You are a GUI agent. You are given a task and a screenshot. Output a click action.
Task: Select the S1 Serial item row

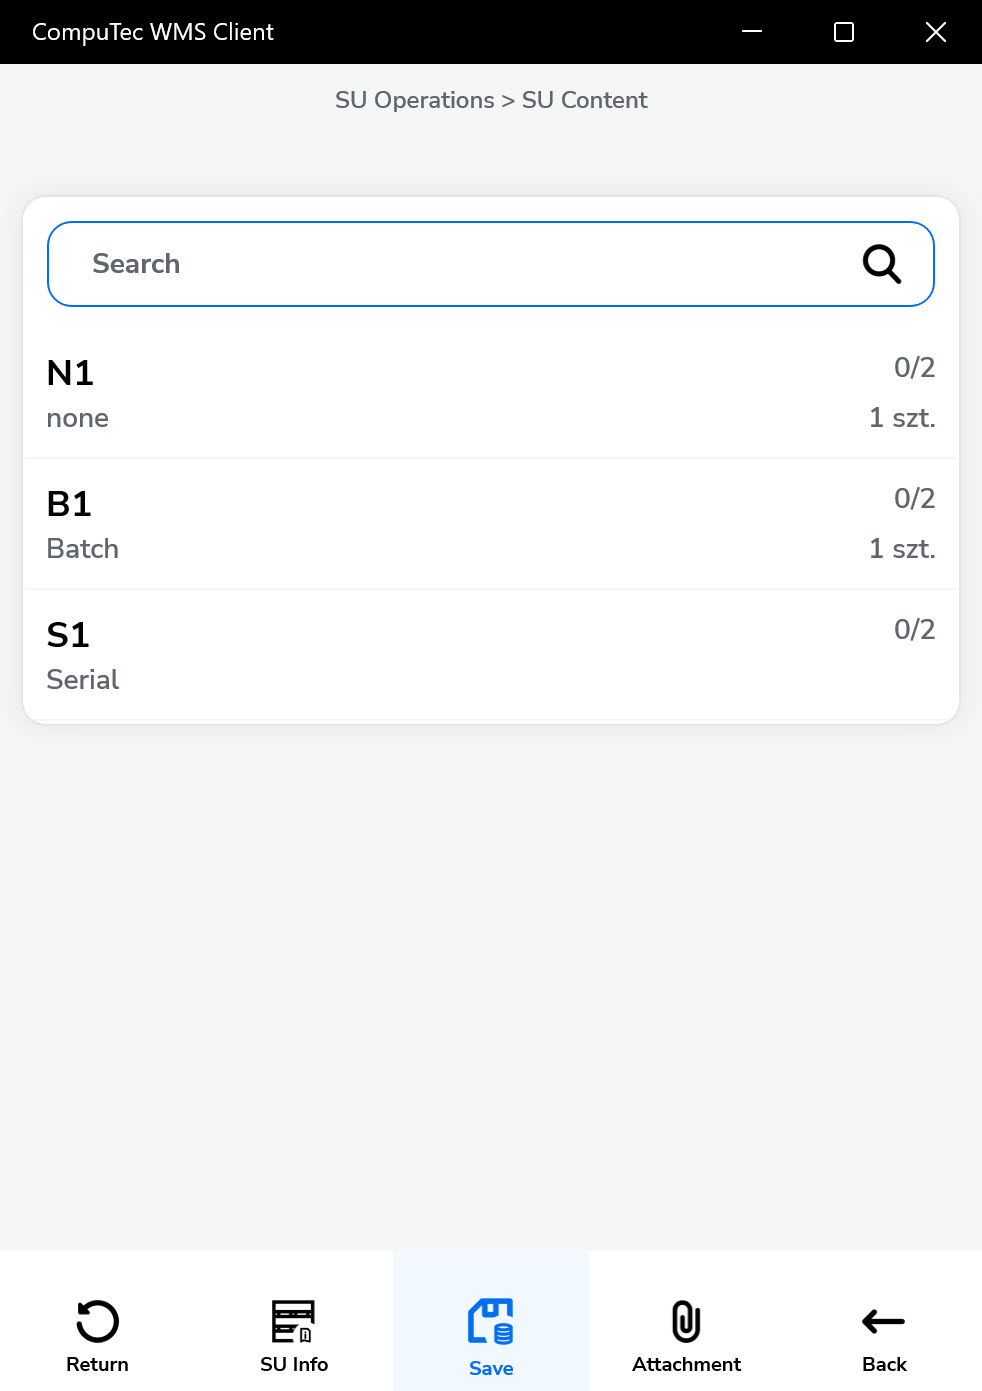(x=490, y=655)
